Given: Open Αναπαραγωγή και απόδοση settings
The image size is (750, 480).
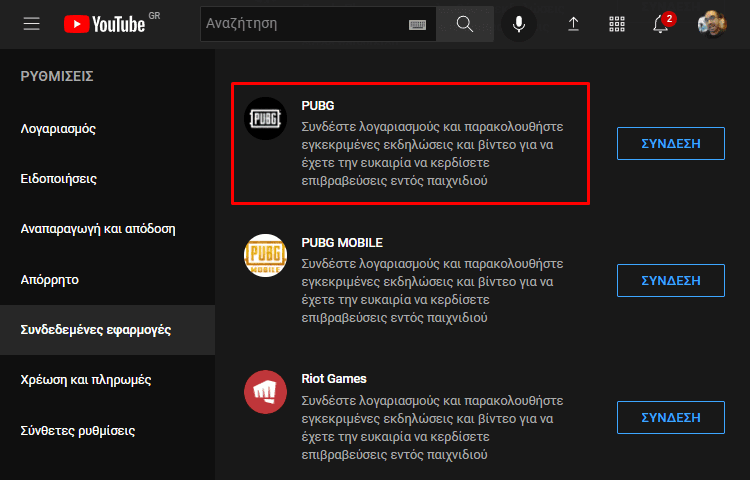Looking at the screenshot, I should click(x=98, y=229).
